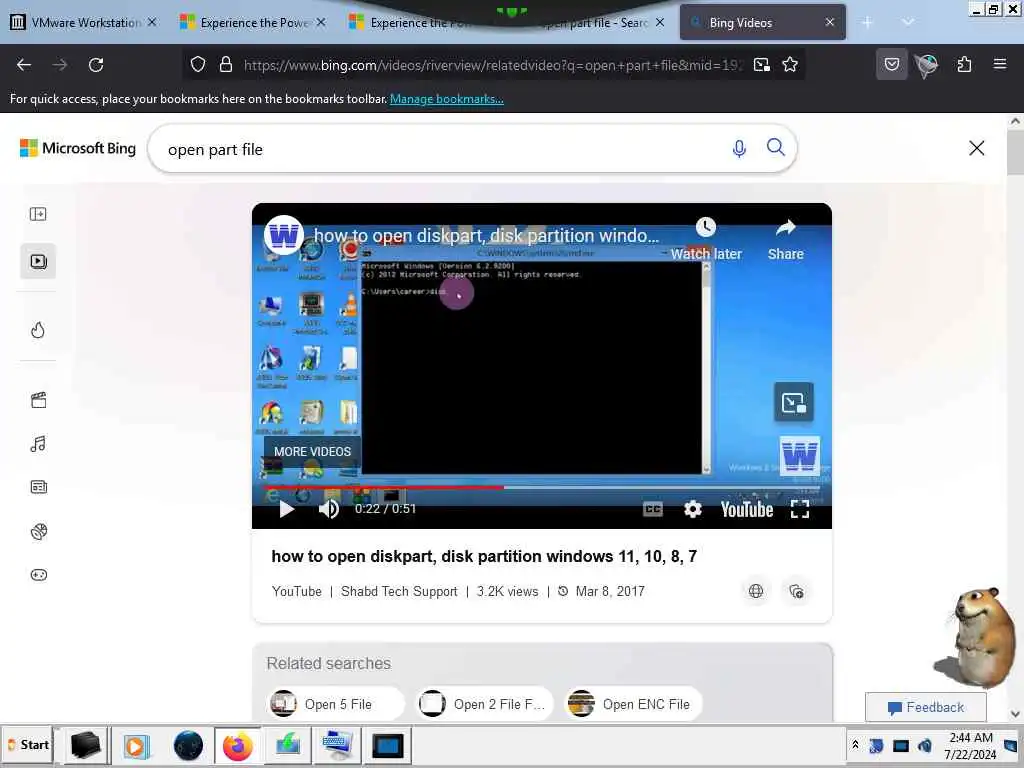Viewport: 1024px width, 768px height.
Task: Bookmark this page with the star icon
Action: click(790, 65)
